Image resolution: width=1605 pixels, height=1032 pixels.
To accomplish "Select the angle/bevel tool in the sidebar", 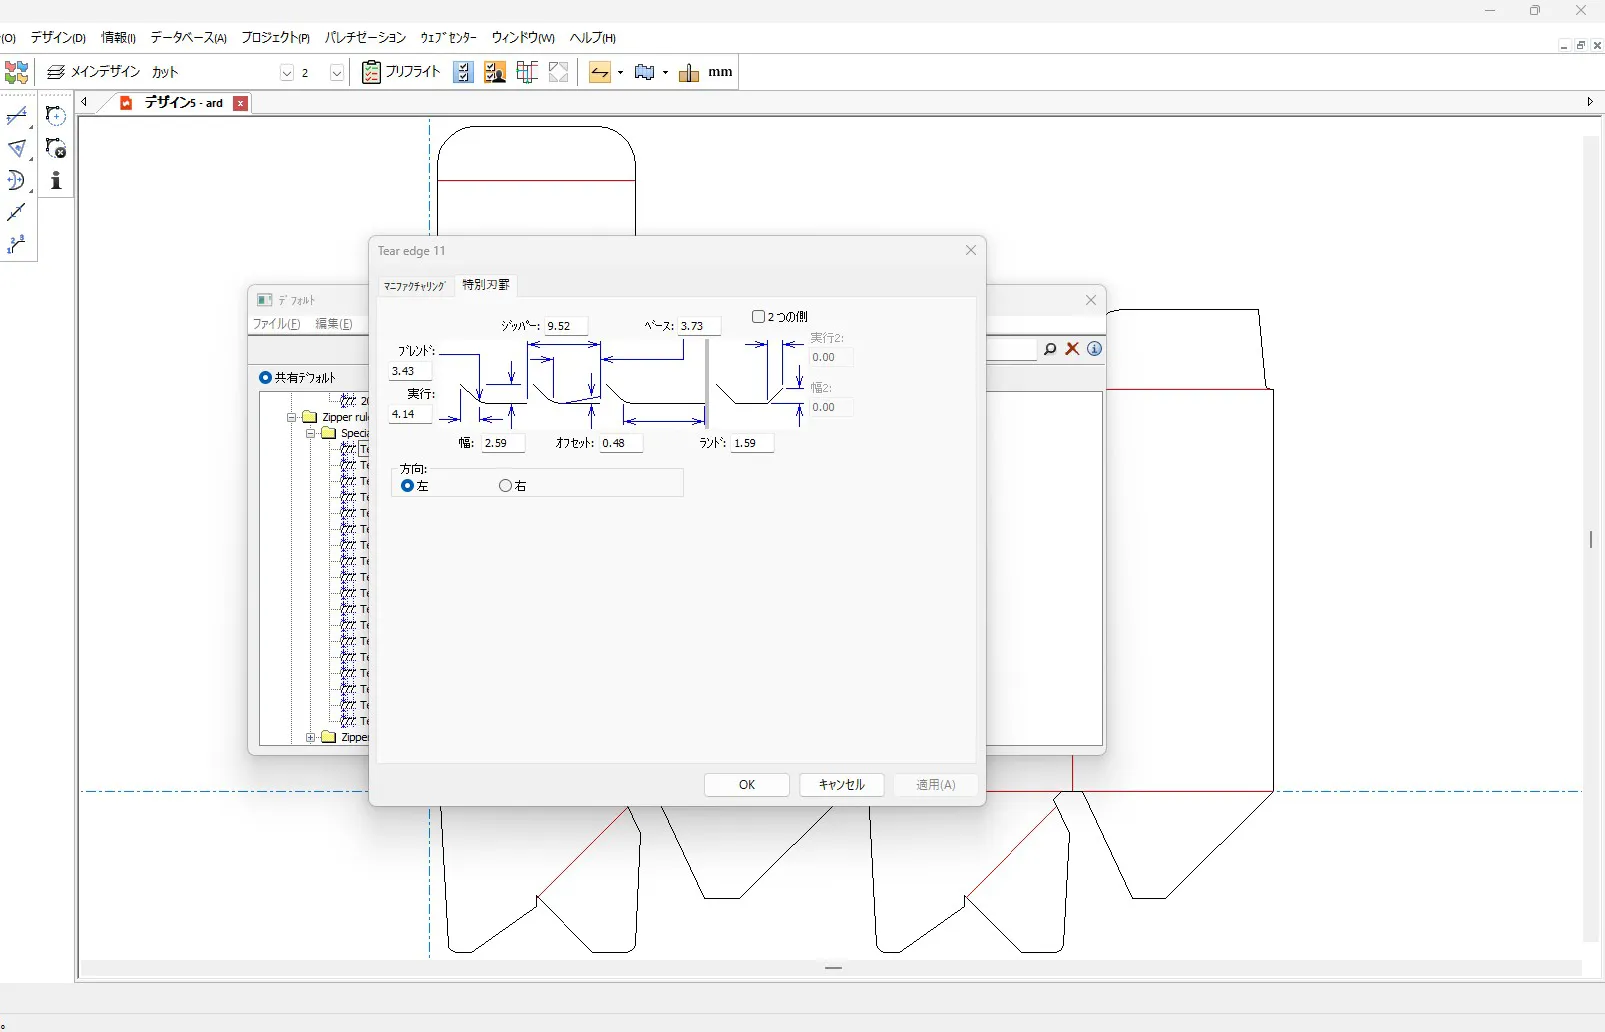I will 17,148.
